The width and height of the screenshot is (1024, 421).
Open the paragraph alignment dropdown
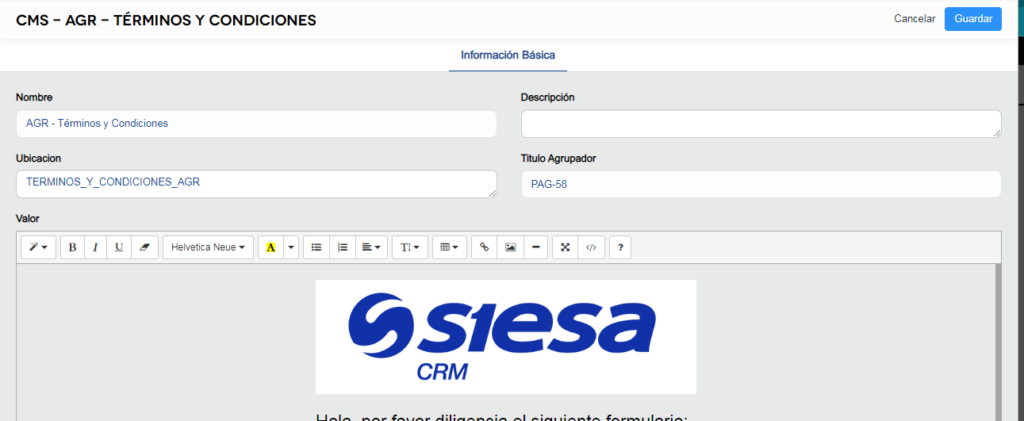[x=372, y=247]
